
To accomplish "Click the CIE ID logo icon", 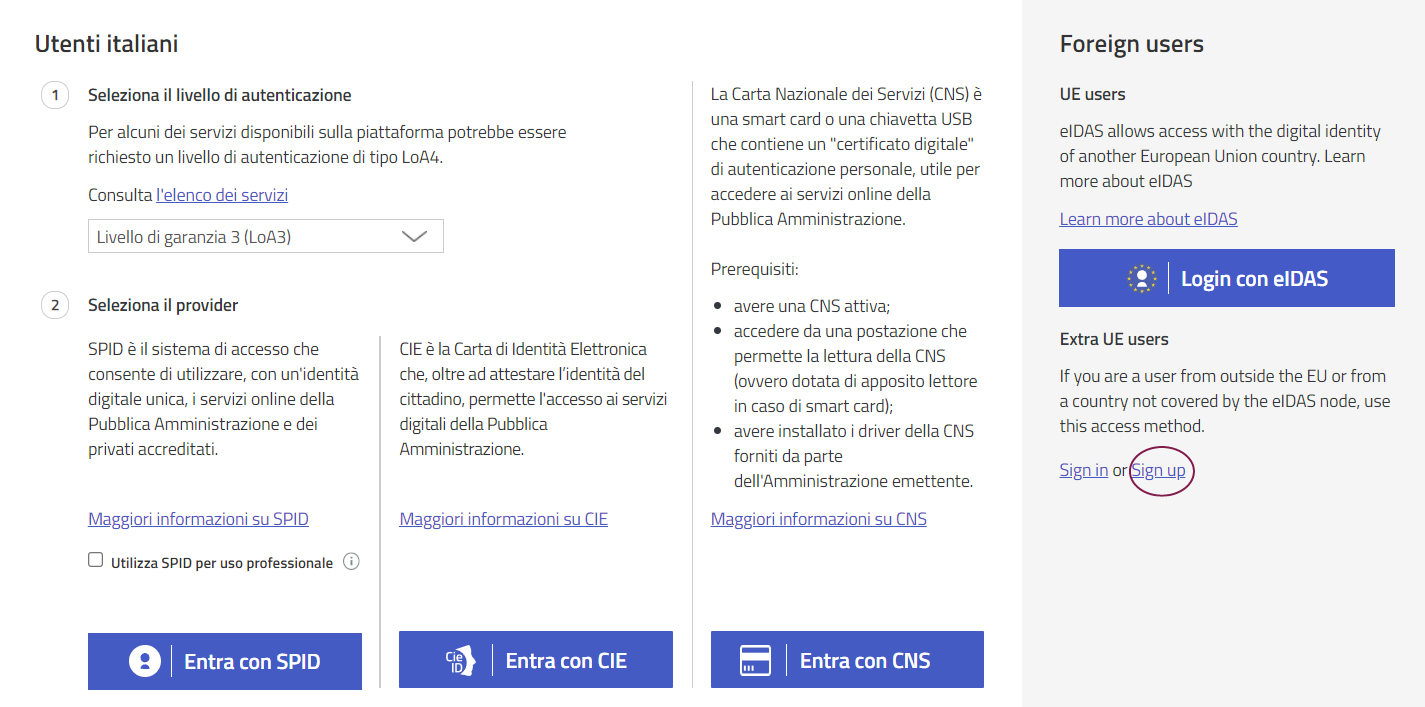I will 459,660.
